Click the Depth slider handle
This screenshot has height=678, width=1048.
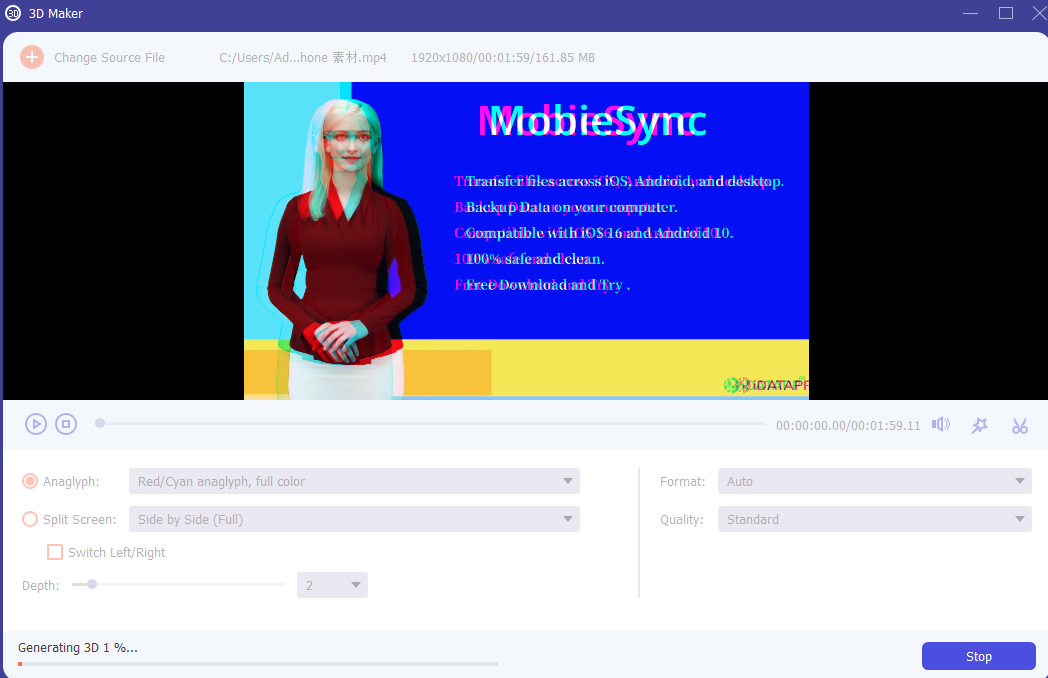coord(92,584)
